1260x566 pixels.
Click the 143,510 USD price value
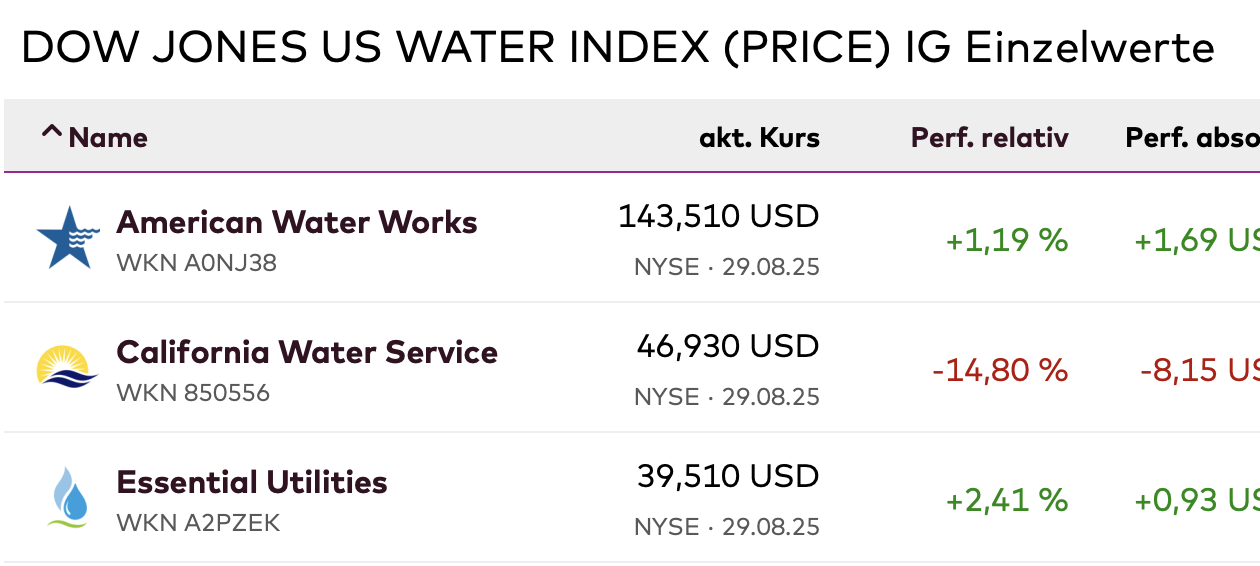pyautogui.click(x=718, y=216)
